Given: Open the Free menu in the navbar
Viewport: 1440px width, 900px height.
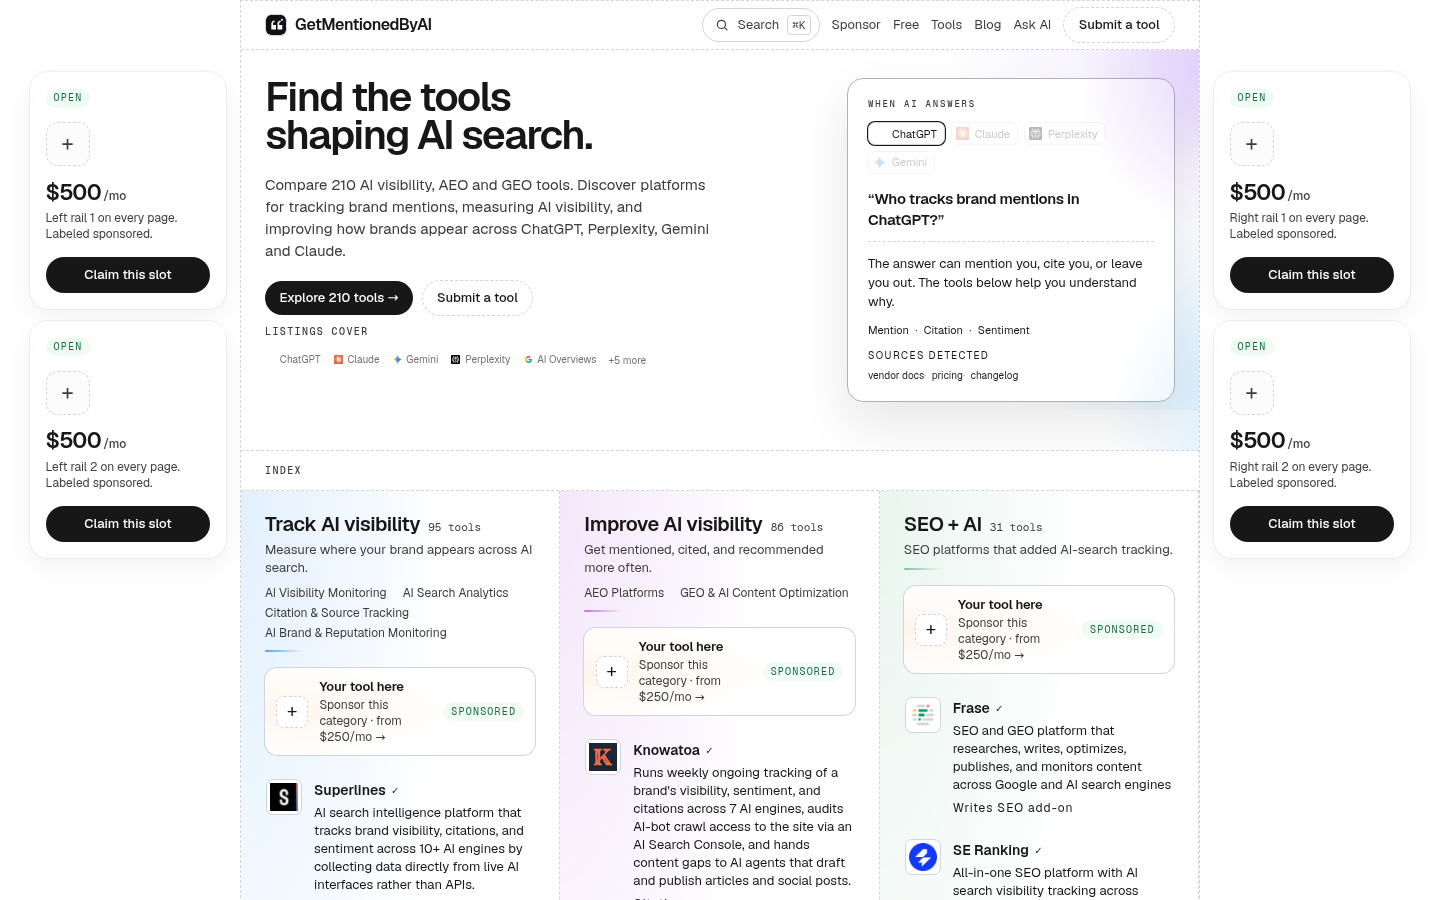Looking at the screenshot, I should point(906,25).
